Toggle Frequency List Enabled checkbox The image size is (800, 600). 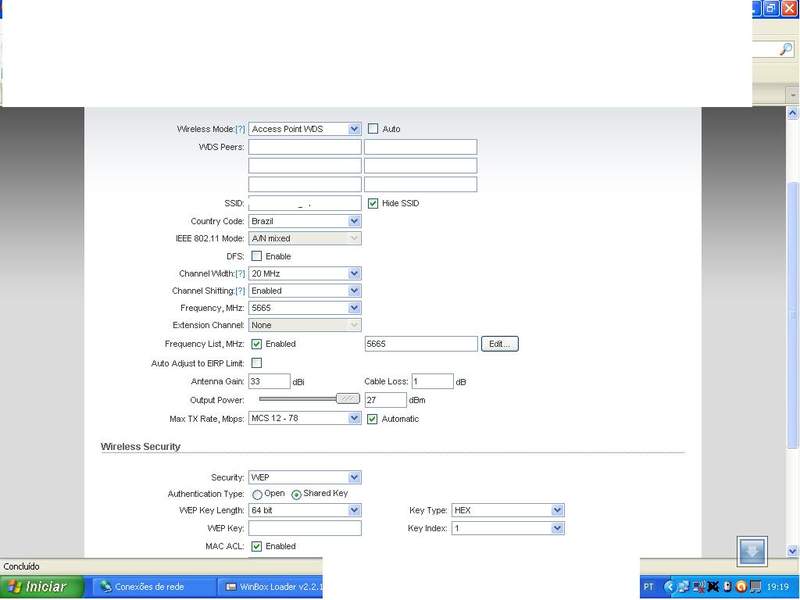tap(257, 344)
